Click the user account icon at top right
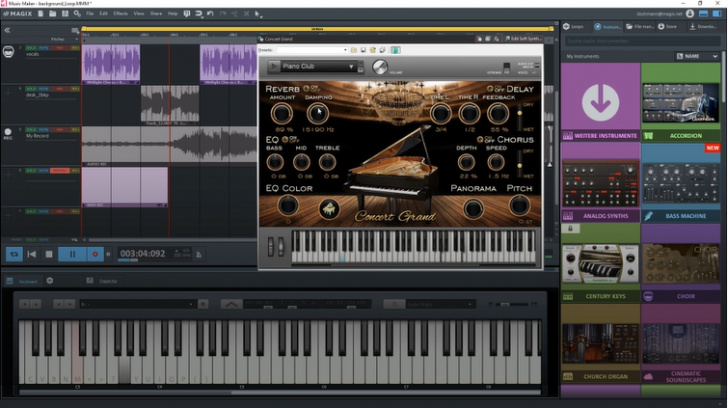The width and height of the screenshot is (728, 408). (690, 13)
